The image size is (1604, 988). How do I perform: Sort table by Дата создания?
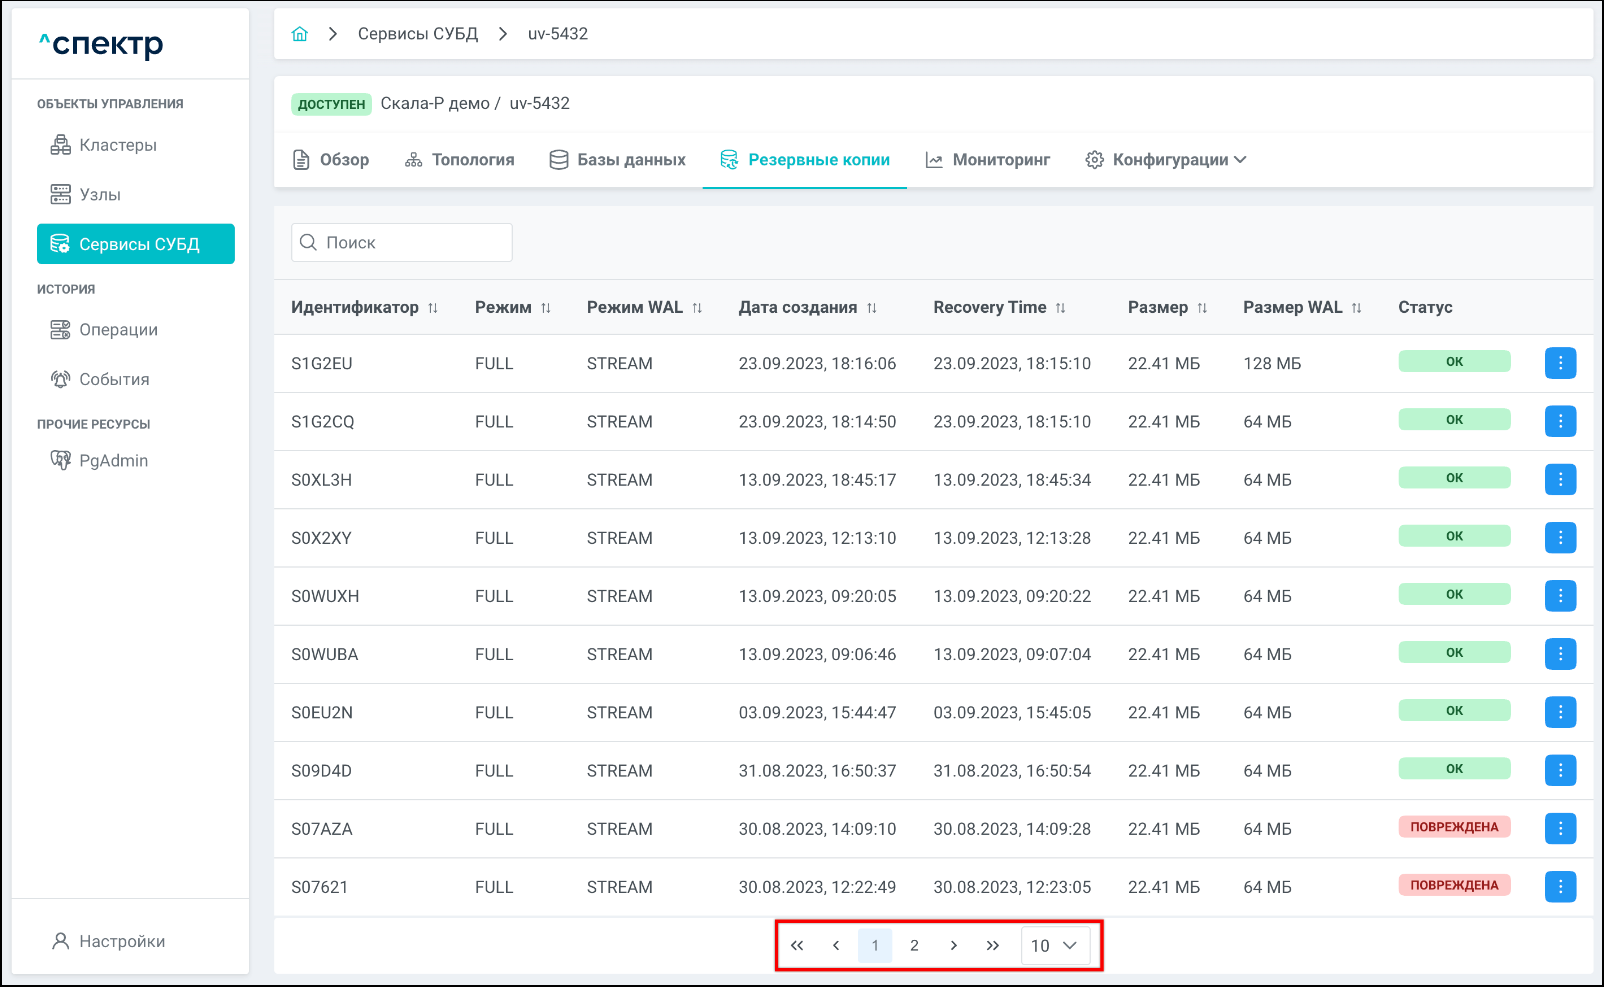pos(871,308)
